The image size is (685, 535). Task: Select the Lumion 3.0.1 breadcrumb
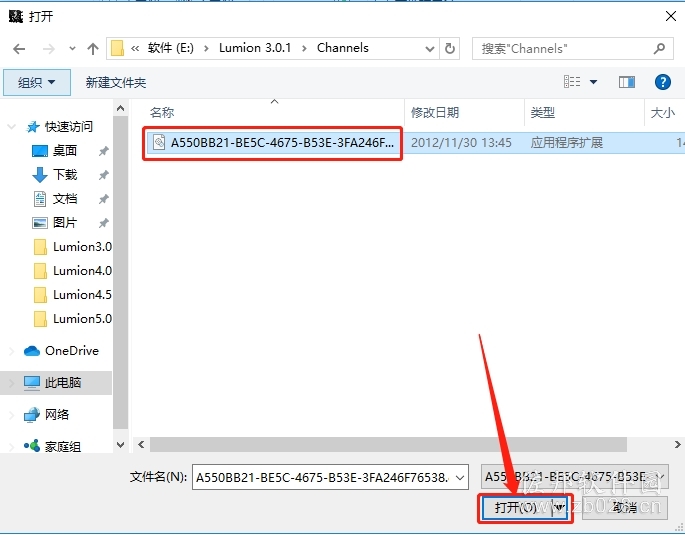pyautogui.click(x=255, y=48)
